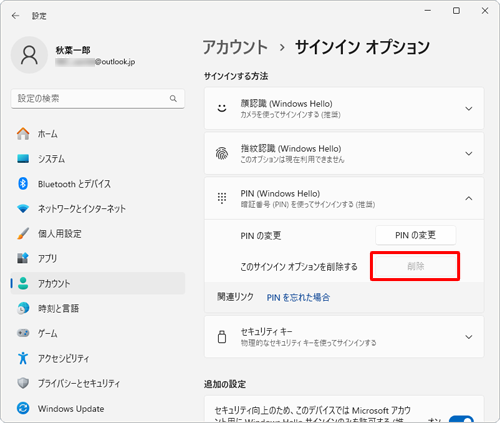Click the システム monitor icon

coord(23,159)
